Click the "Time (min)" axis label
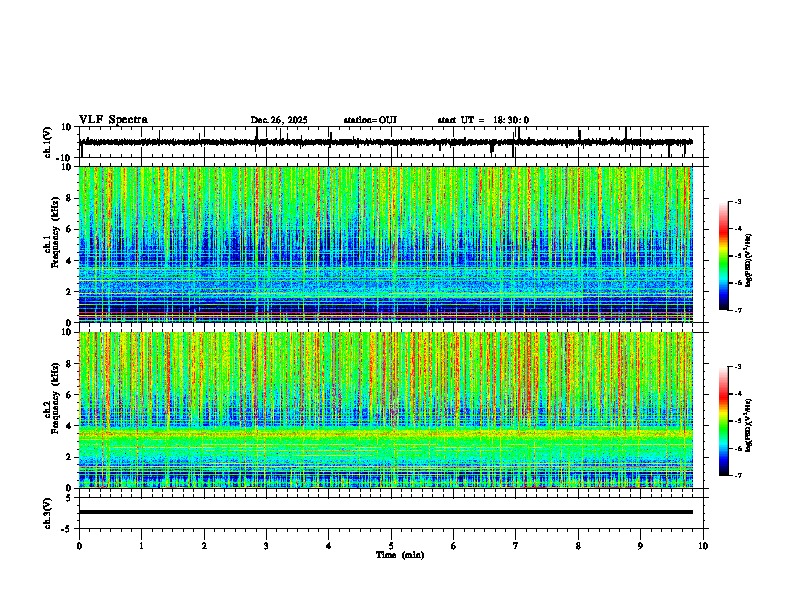792x612 pixels. click(x=400, y=555)
